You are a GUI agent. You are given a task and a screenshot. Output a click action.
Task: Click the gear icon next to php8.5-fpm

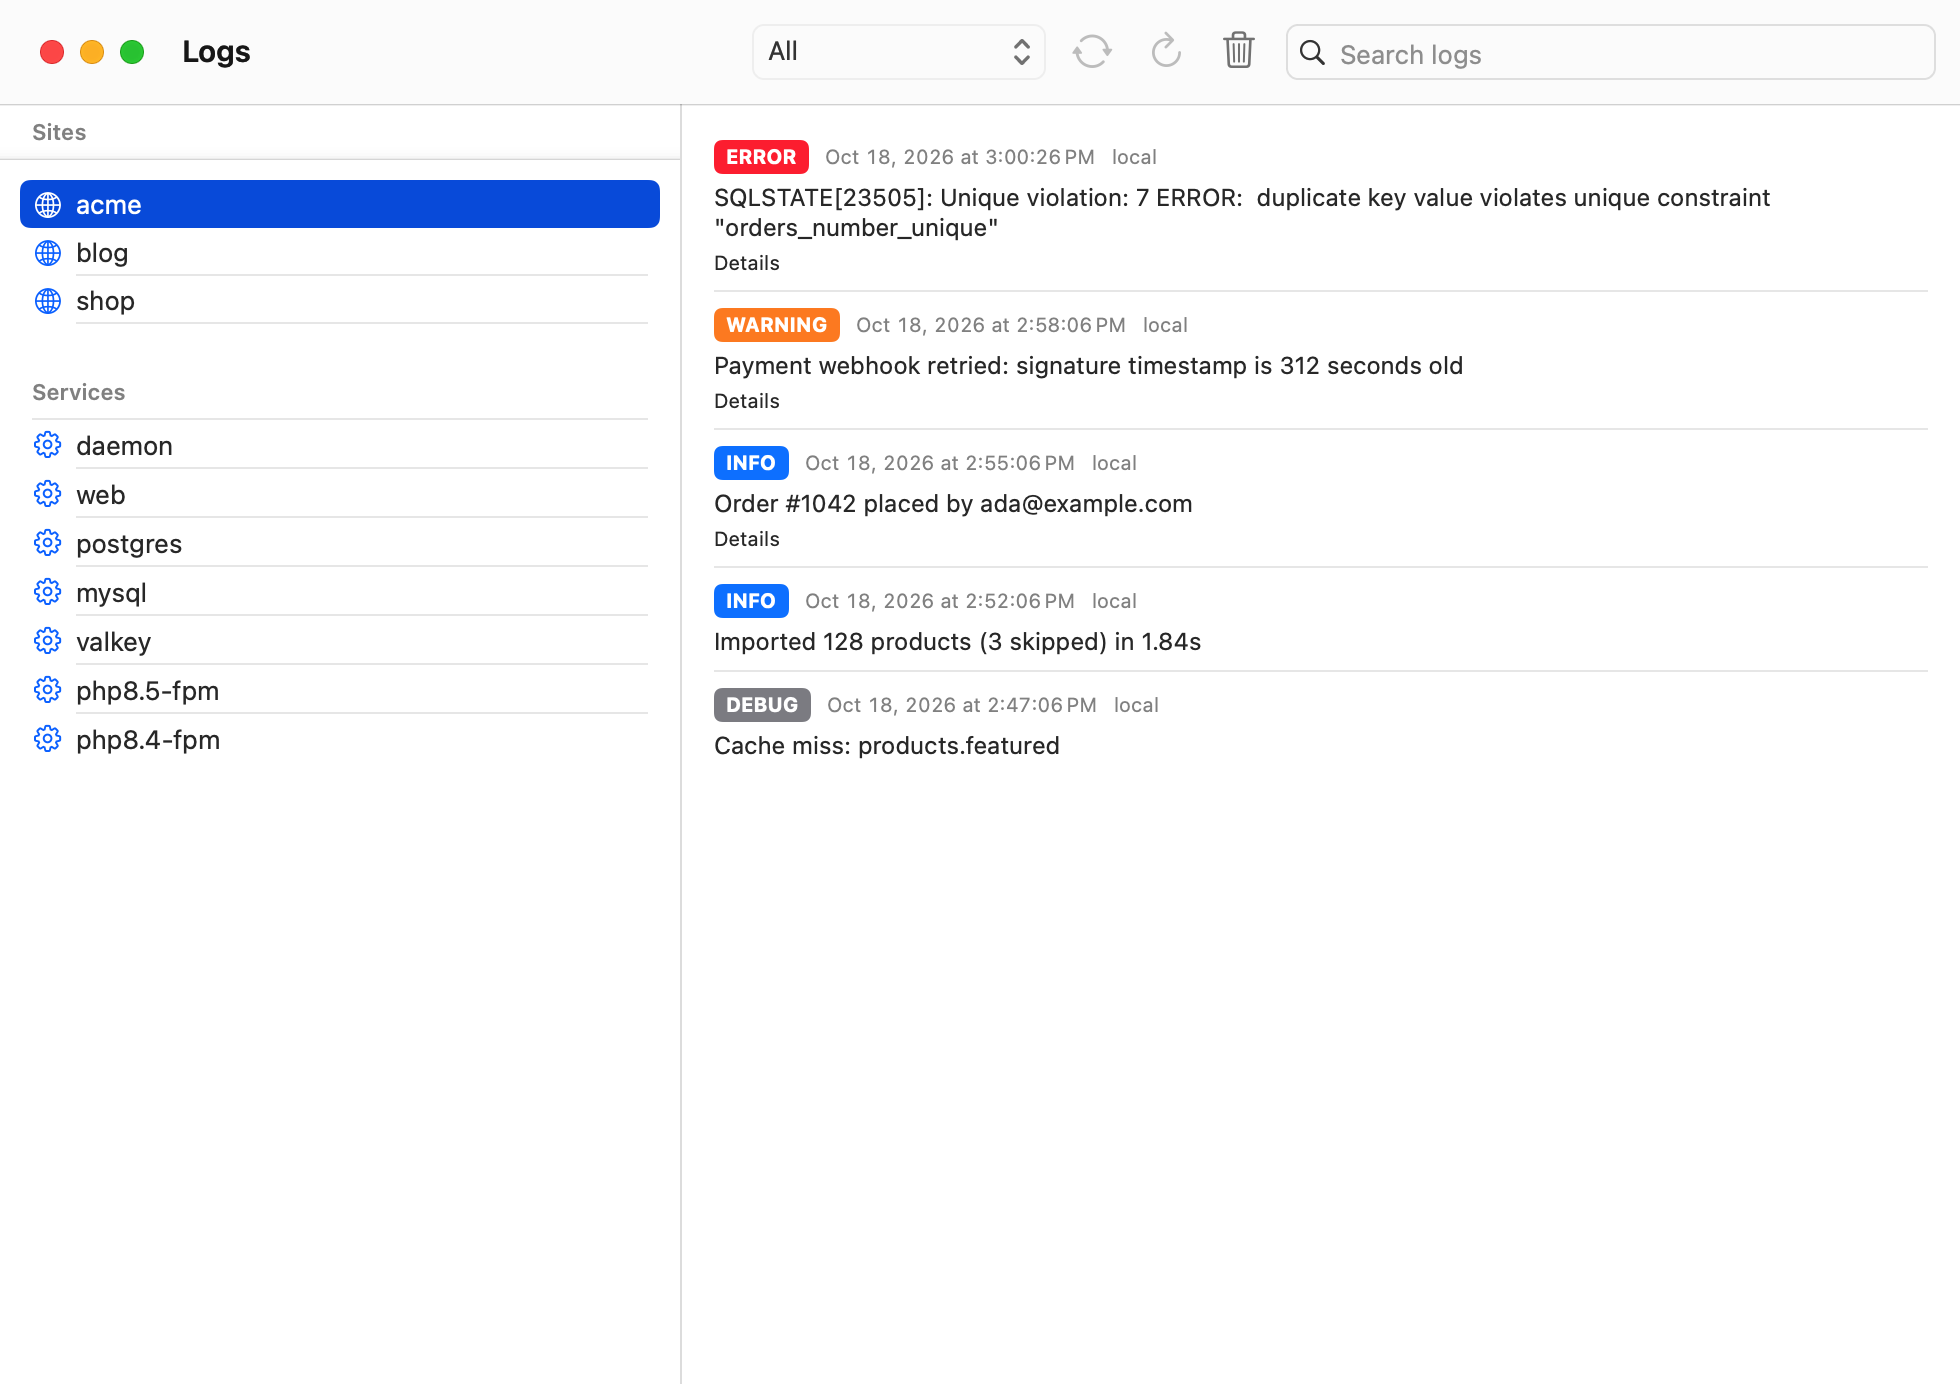(47, 690)
